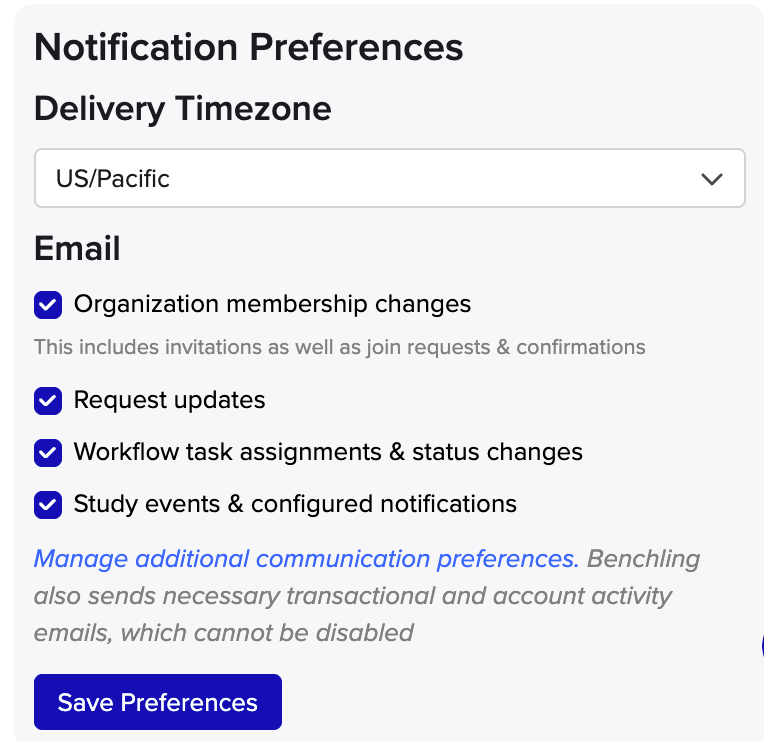The image size is (764, 742).
Task: Click the Email section heading
Action: pos(77,248)
